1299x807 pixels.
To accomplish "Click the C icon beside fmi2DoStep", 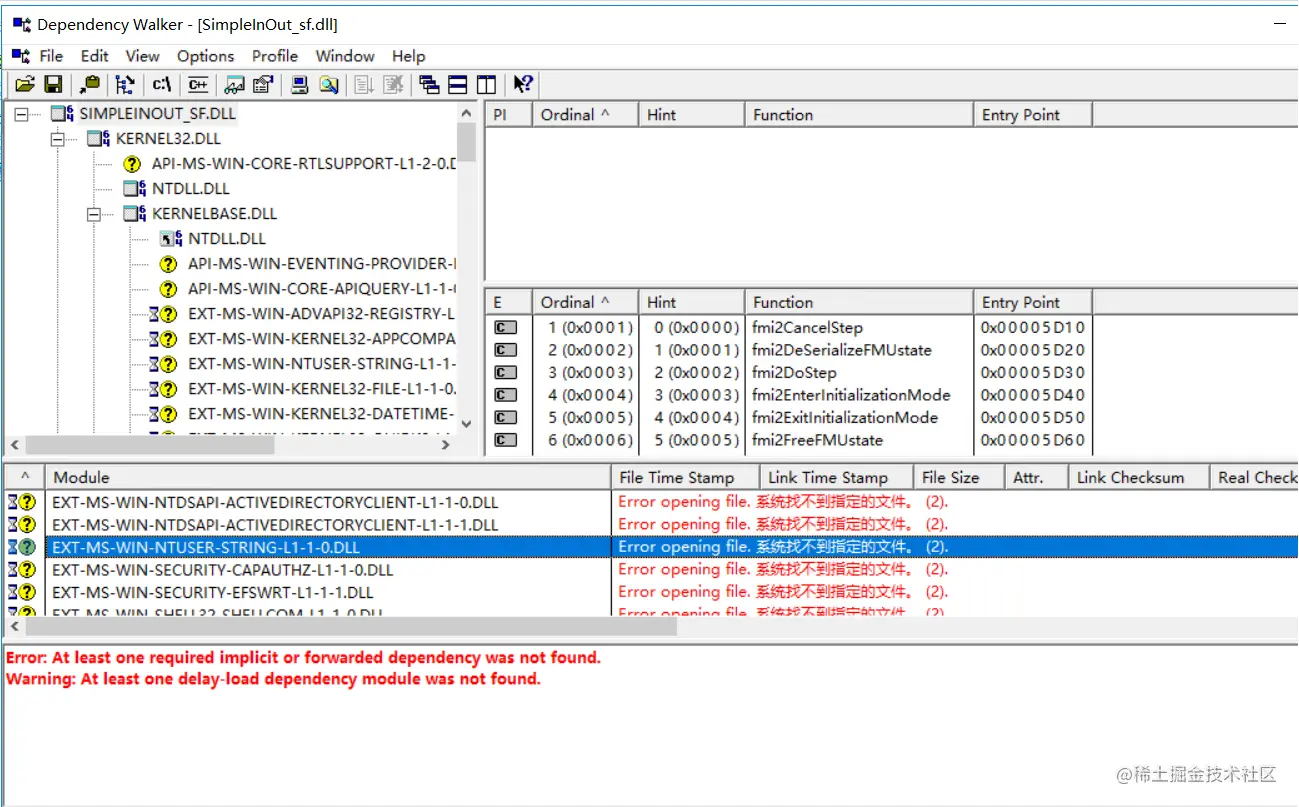I will [x=506, y=373].
